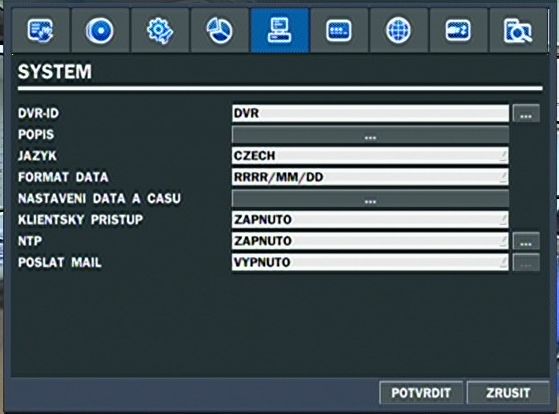Open the display settings tab icon
Viewport: 559px width, 414px height.
tap(41, 31)
